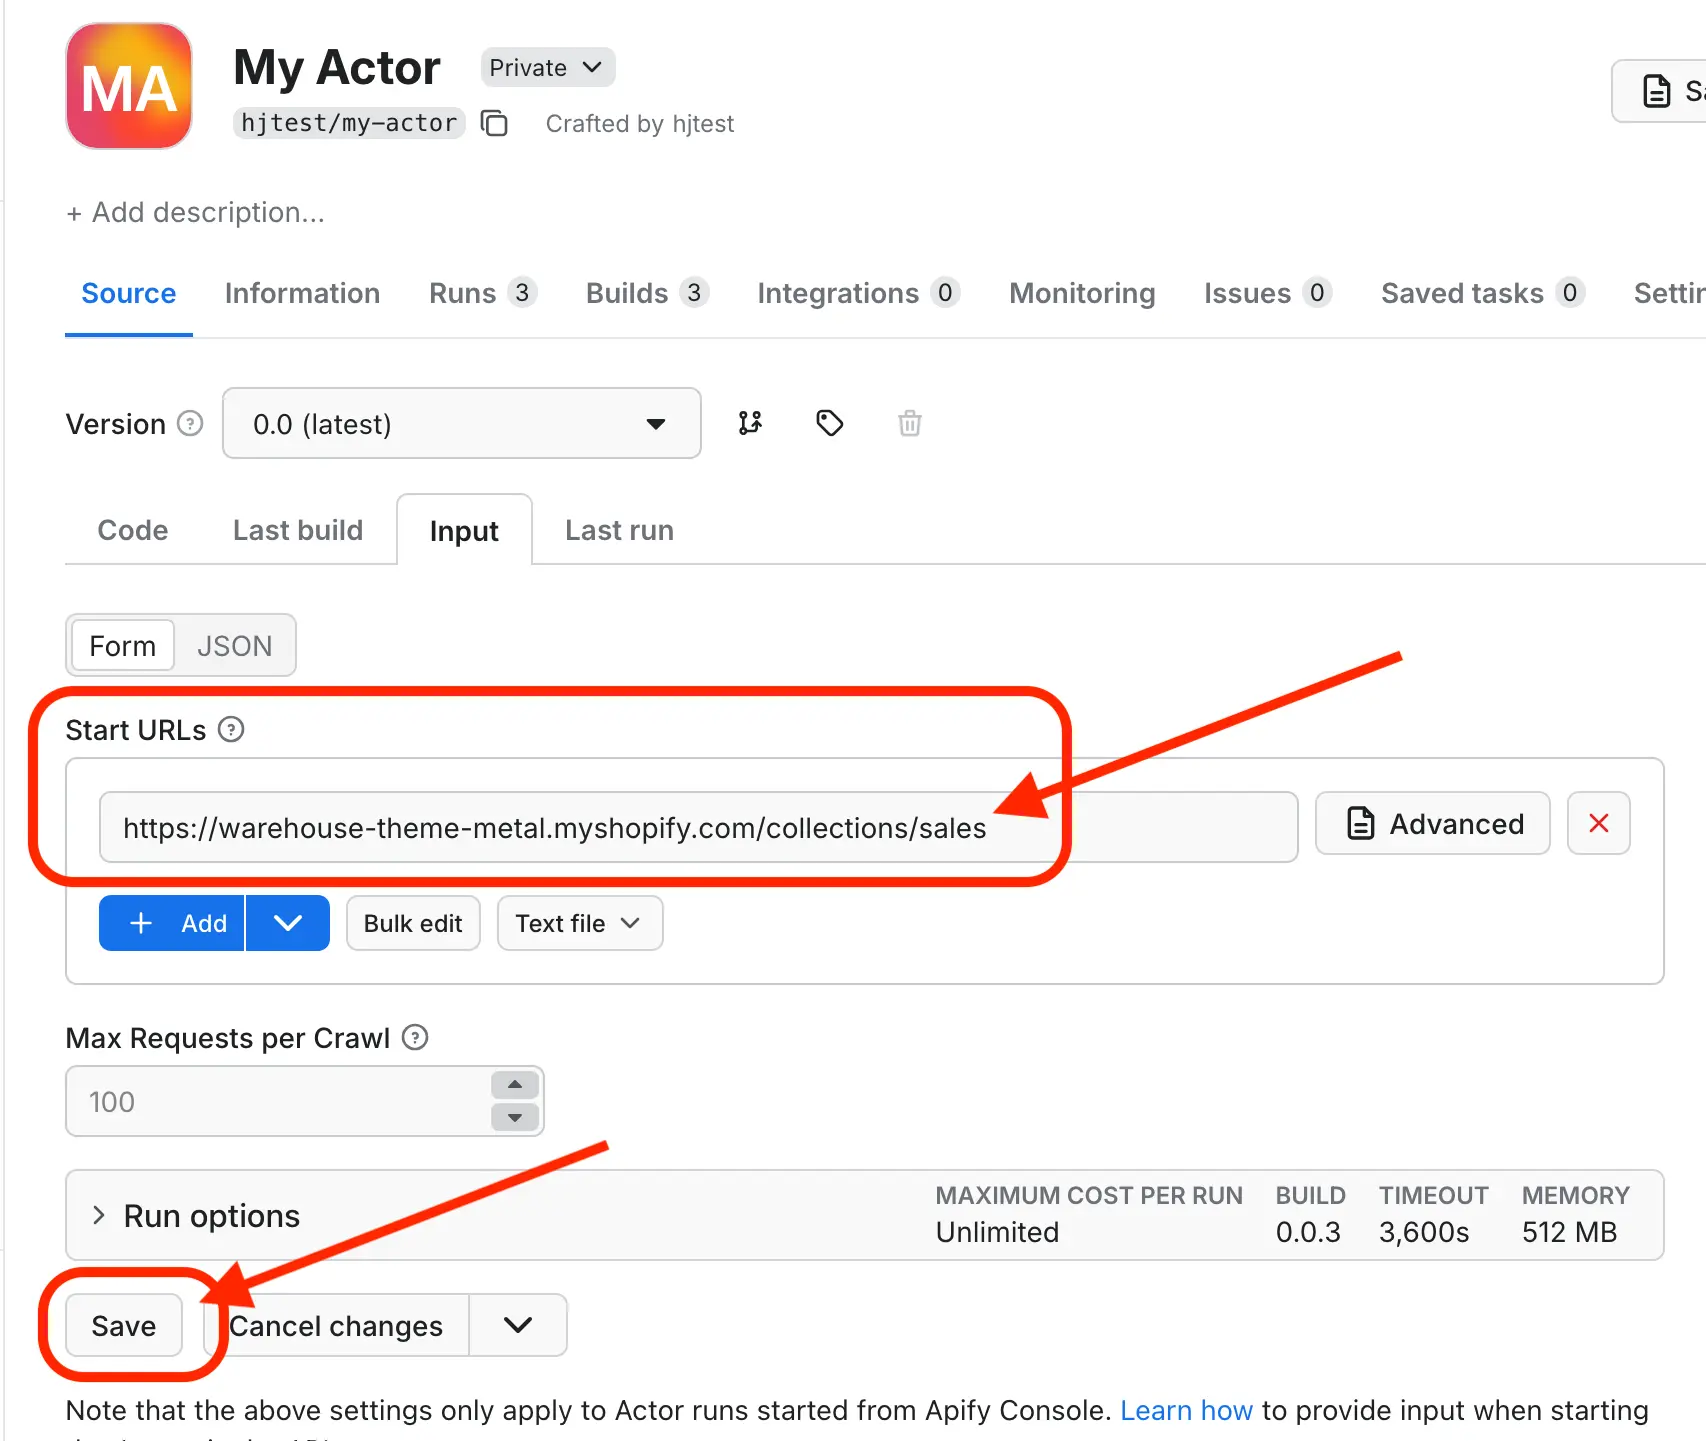Select the Input sub-tab
Screen dimensions: 1706x1441
pyautogui.click(x=464, y=530)
